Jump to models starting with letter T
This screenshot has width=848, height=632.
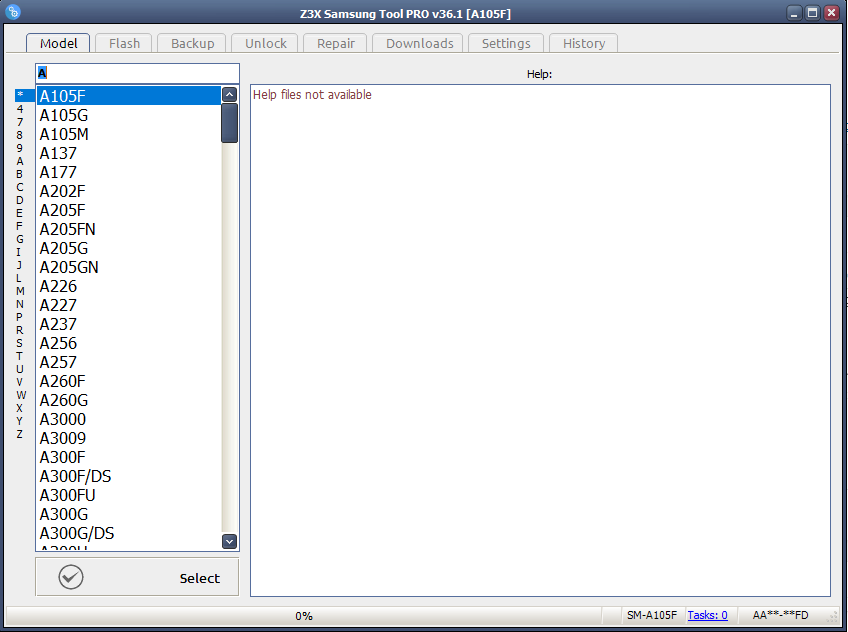click(19, 356)
